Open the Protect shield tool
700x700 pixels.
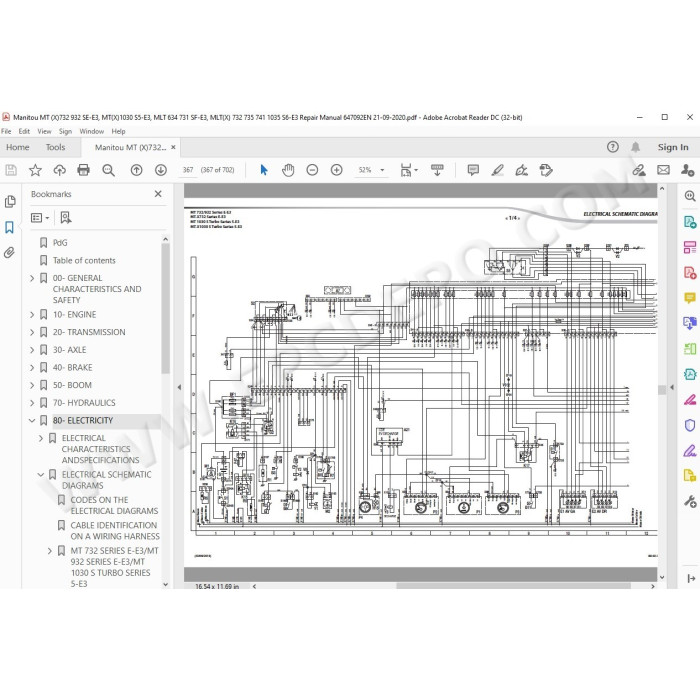coord(690,425)
